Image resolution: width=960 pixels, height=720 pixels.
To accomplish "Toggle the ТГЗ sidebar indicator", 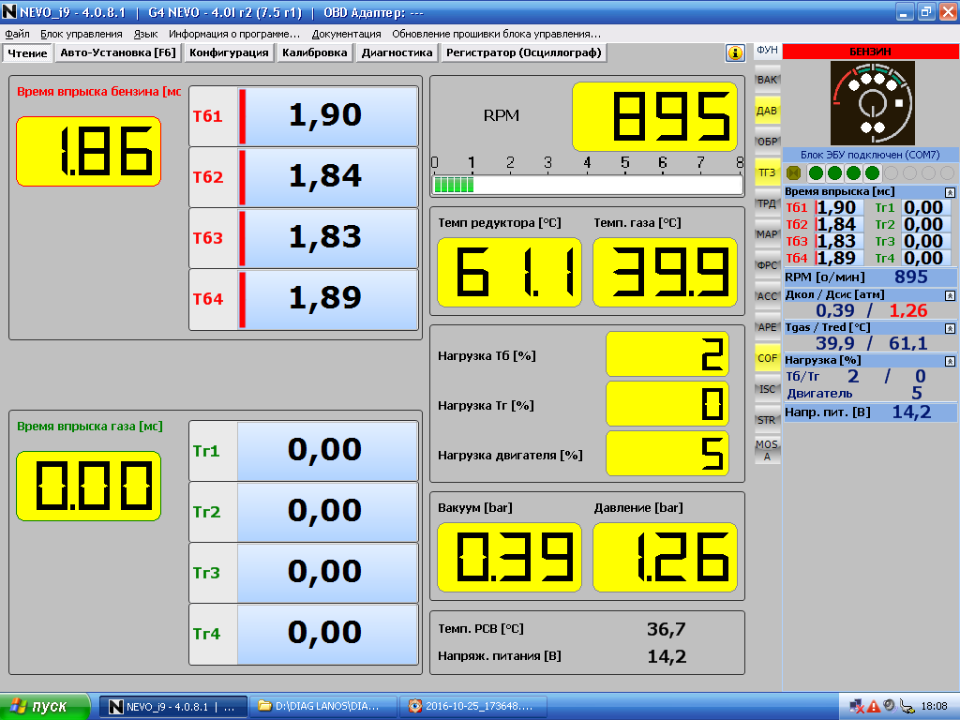I will [x=767, y=172].
